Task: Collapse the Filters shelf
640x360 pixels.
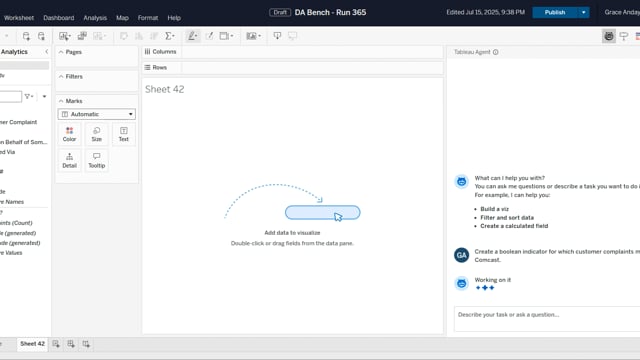Action: pyautogui.click(x=61, y=77)
